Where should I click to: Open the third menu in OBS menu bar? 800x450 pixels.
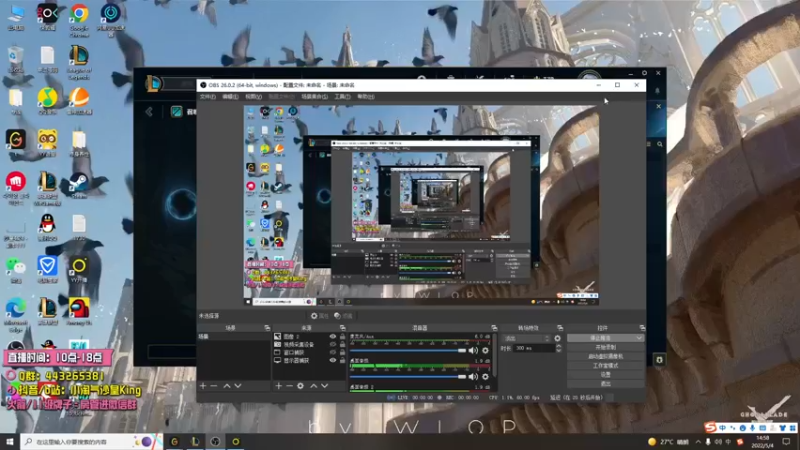254,96
